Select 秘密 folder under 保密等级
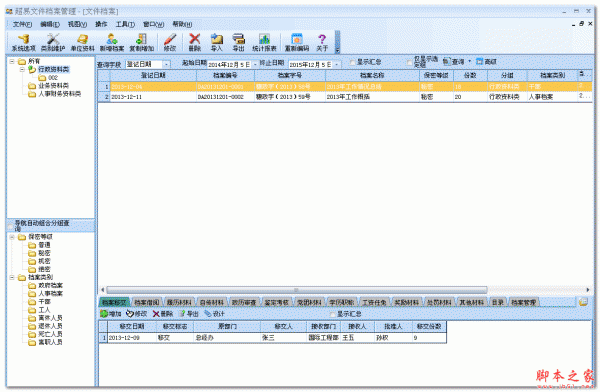Screen dimensions: 600x392 point(44,253)
